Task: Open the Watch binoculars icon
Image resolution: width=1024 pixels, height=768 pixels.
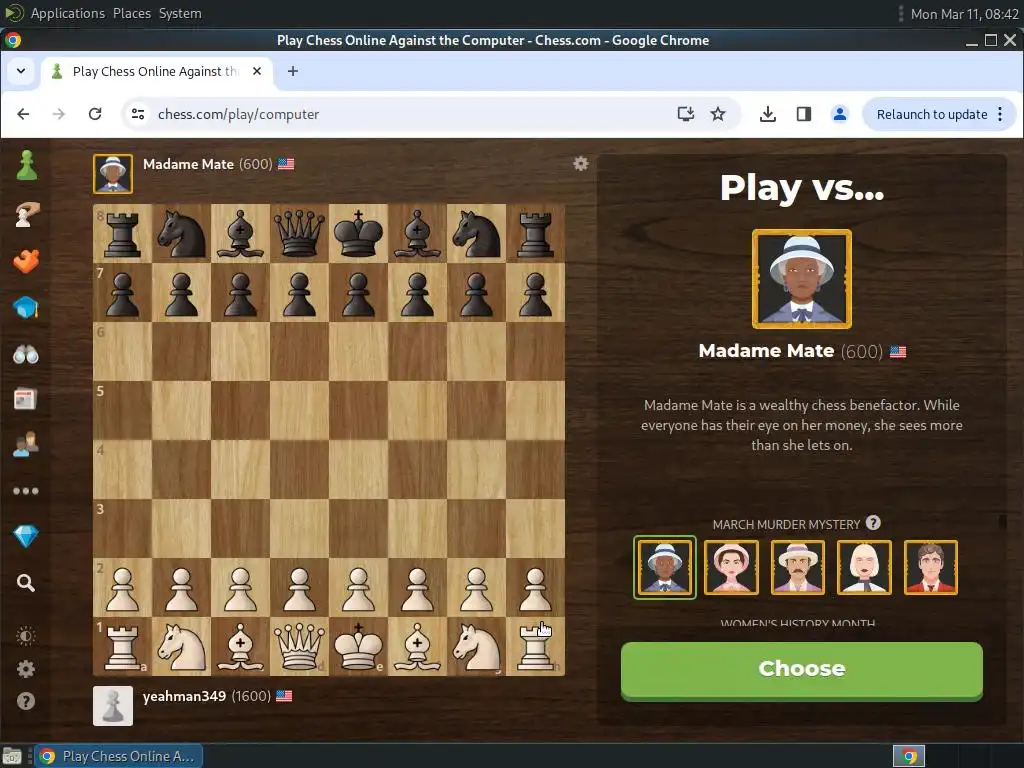Action: coord(25,354)
